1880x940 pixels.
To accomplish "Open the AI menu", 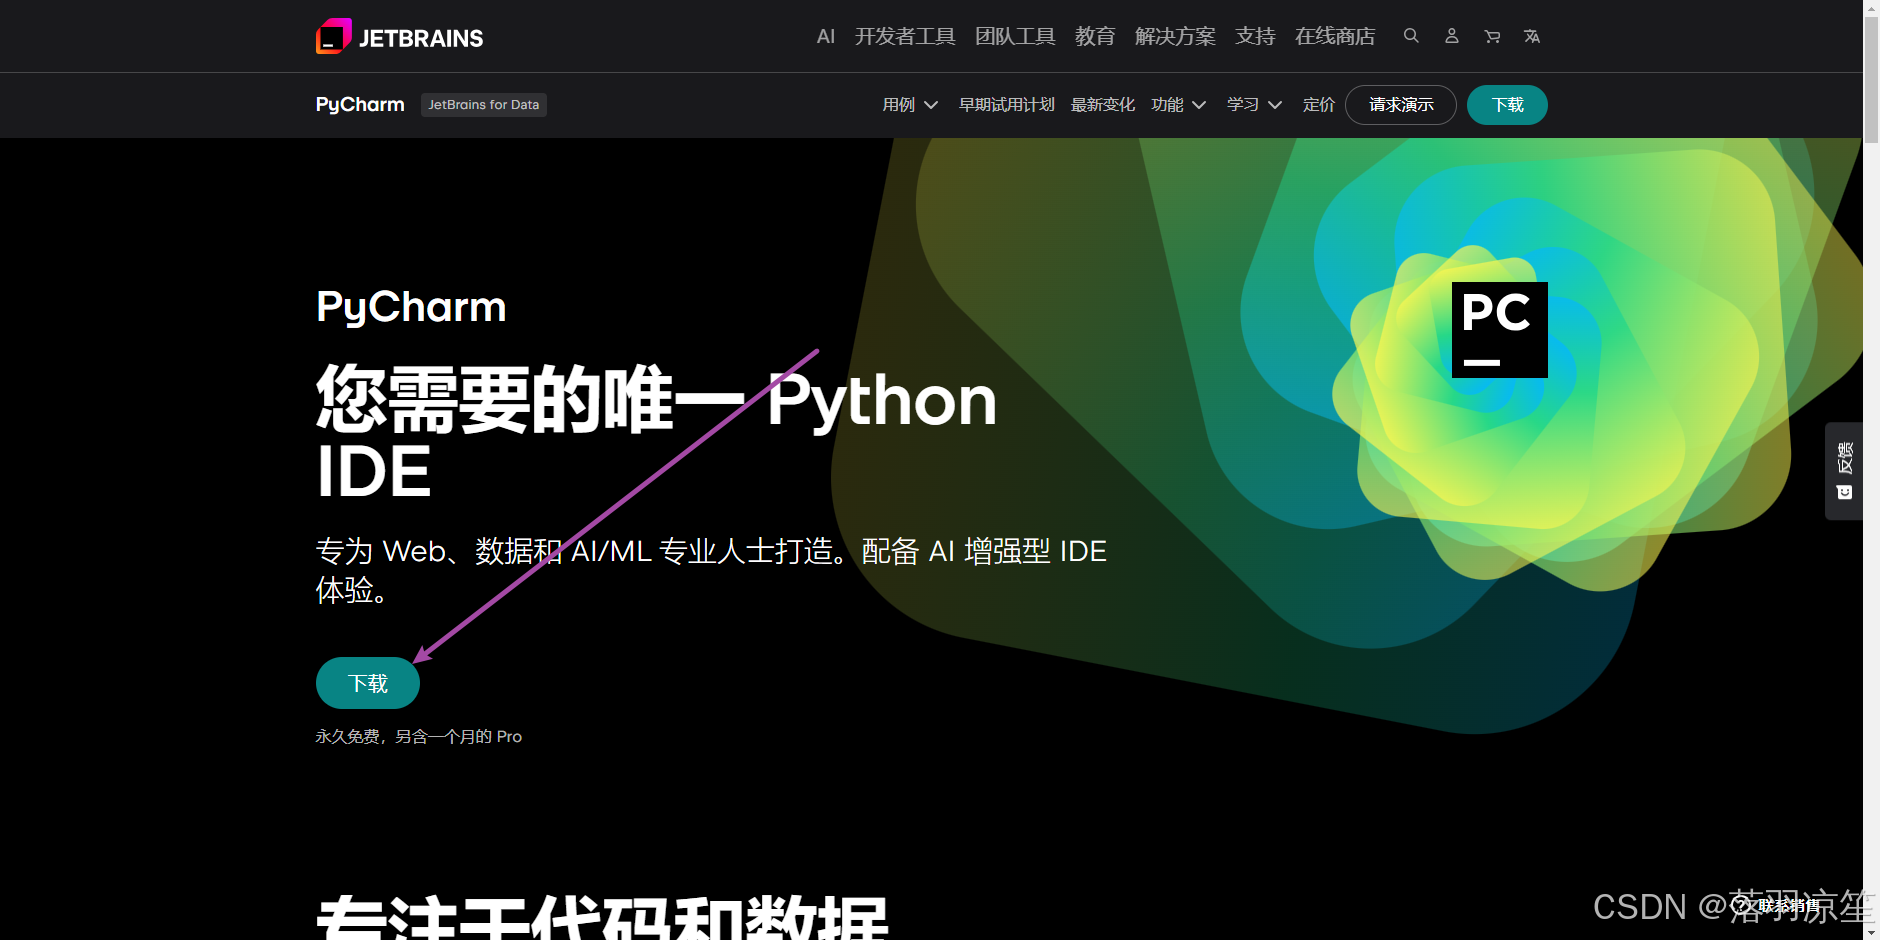I will tap(825, 37).
